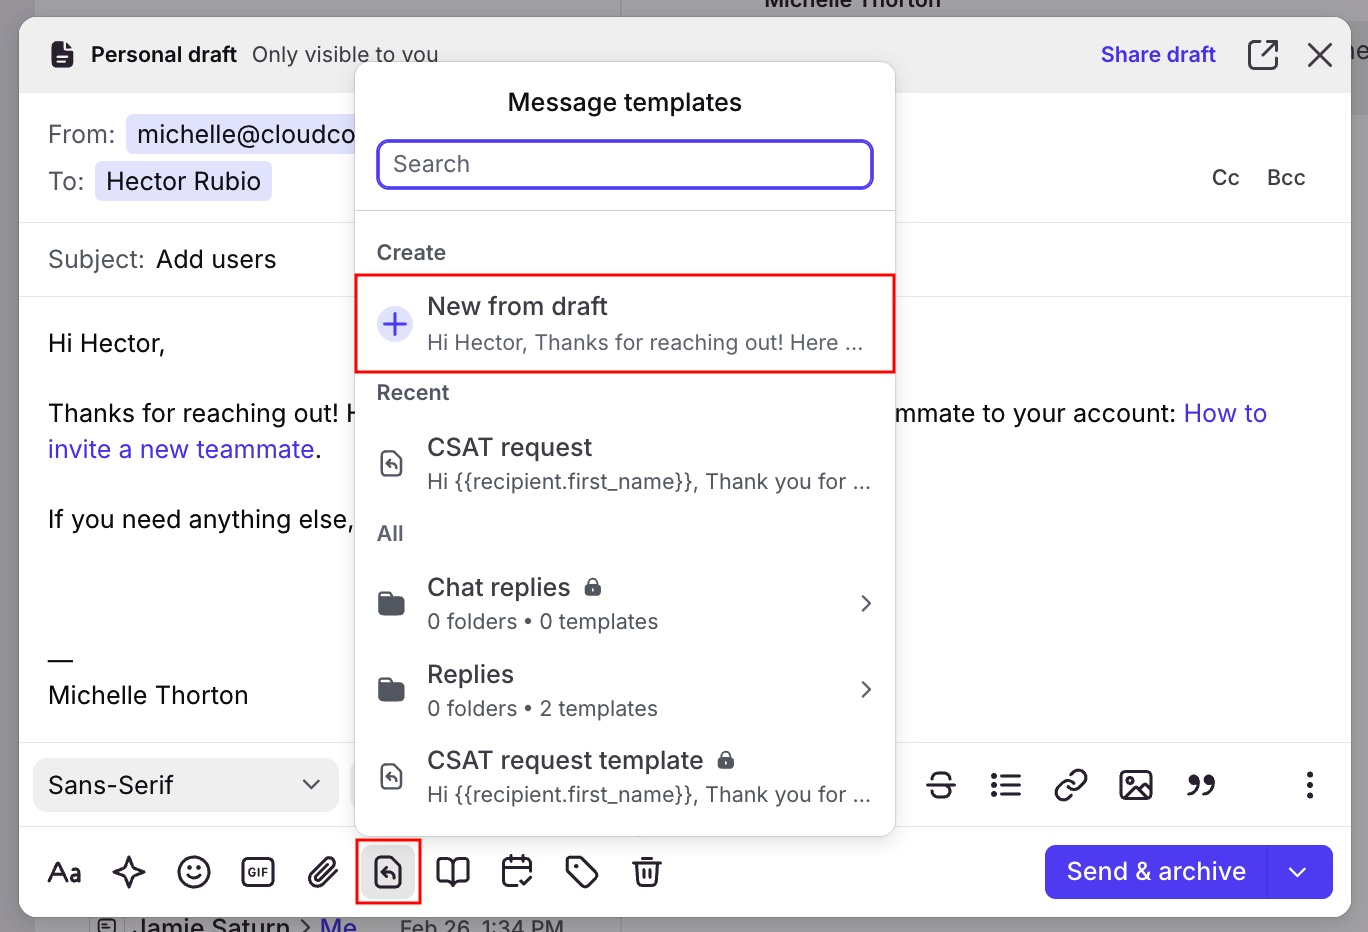The width and height of the screenshot is (1368, 932).
Task: Attach a file with paperclip icon
Action: pos(322,872)
